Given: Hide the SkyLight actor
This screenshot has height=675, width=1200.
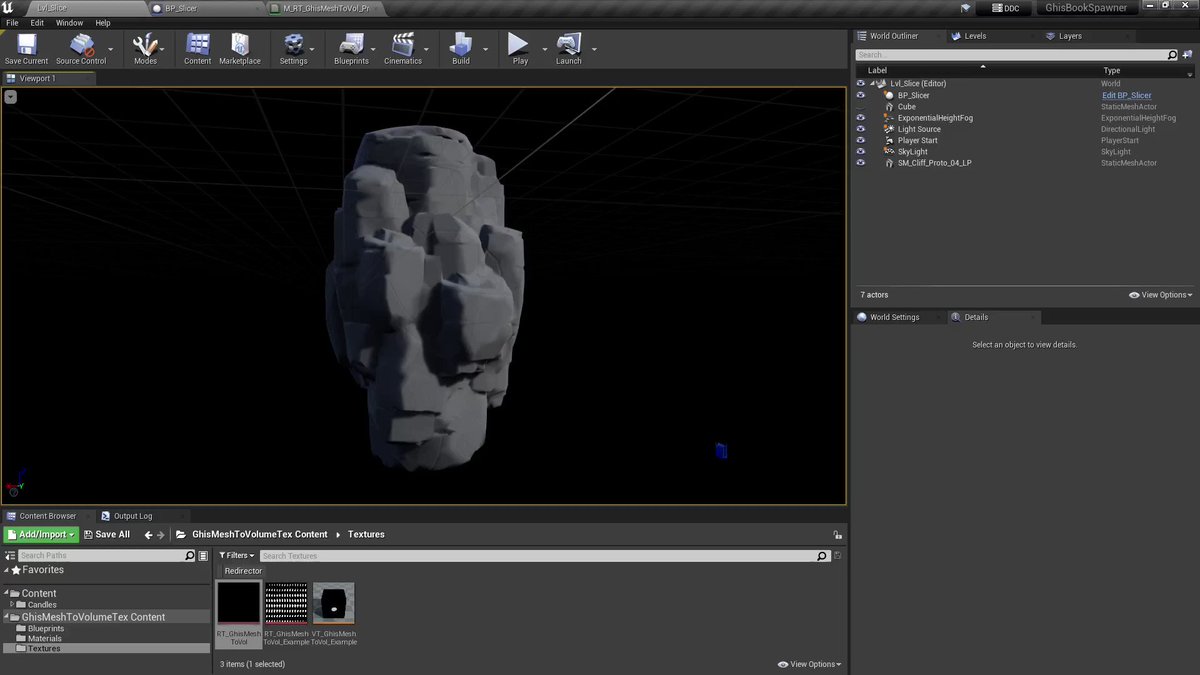Looking at the screenshot, I should (860, 152).
